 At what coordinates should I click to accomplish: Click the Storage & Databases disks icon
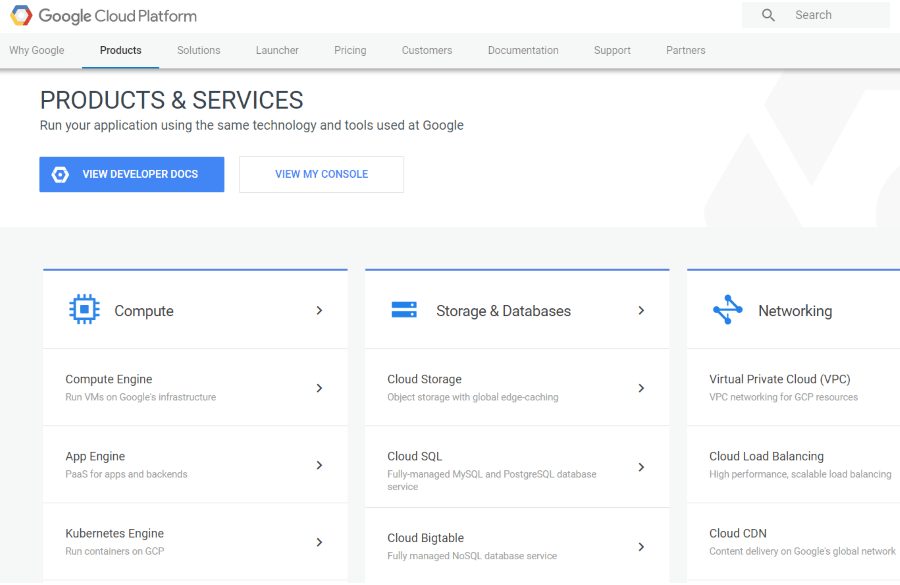404,309
